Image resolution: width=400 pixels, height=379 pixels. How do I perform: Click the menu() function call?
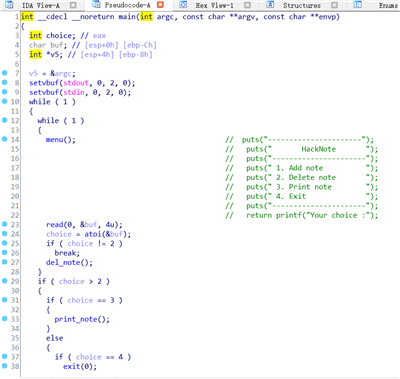point(61,139)
